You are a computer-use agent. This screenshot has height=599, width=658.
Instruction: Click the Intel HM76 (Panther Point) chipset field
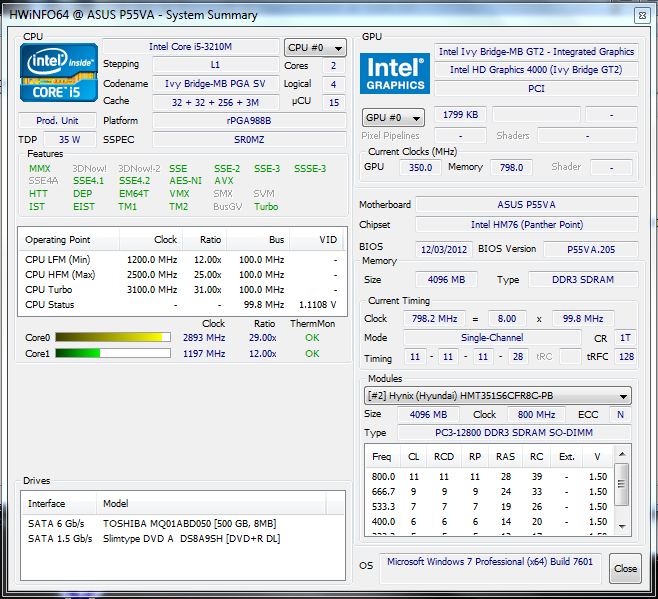(x=527, y=225)
